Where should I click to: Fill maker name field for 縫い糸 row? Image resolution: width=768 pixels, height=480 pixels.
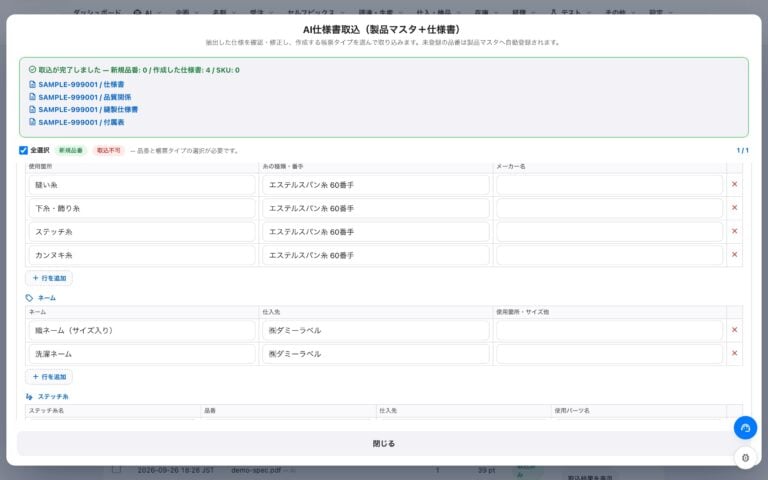(x=610, y=185)
